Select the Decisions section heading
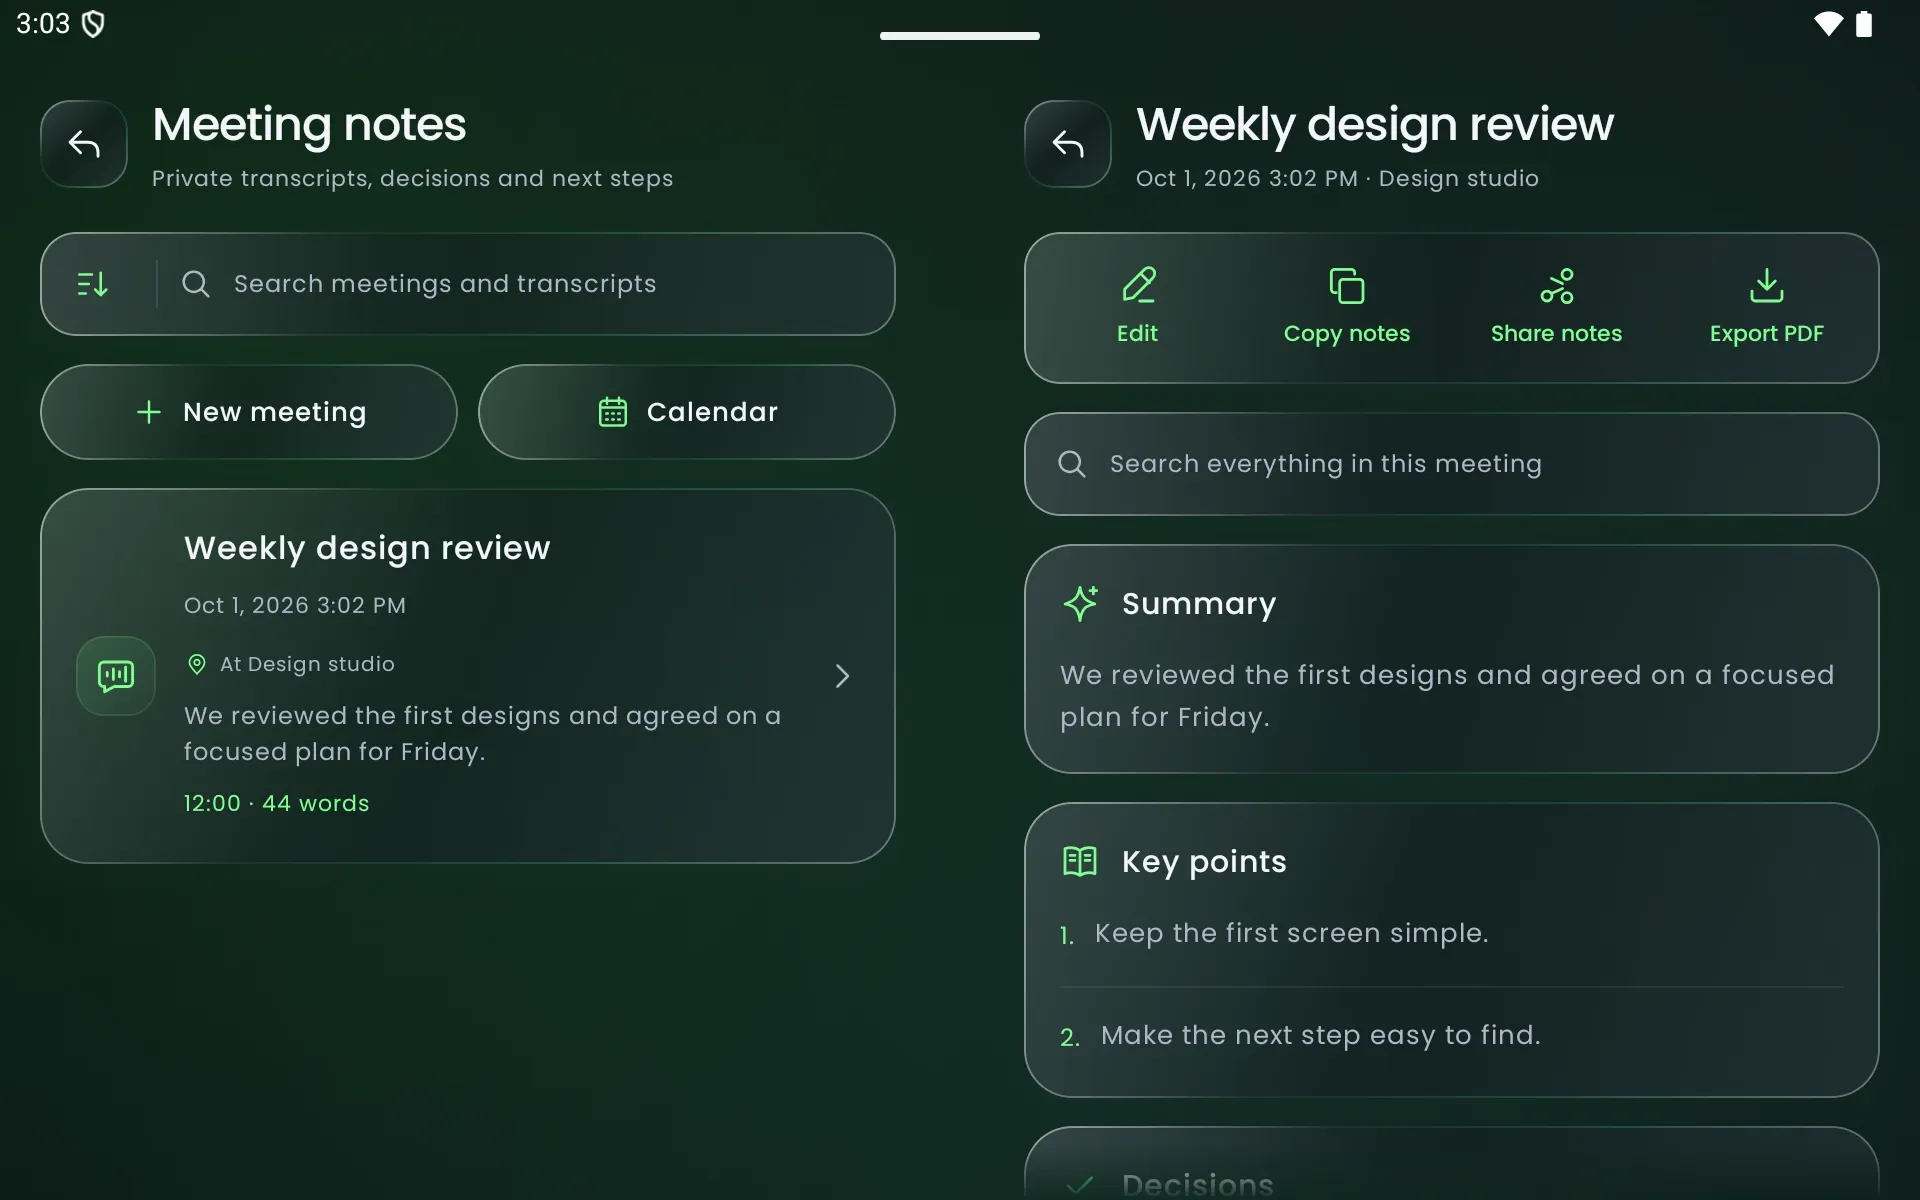 click(1198, 1185)
